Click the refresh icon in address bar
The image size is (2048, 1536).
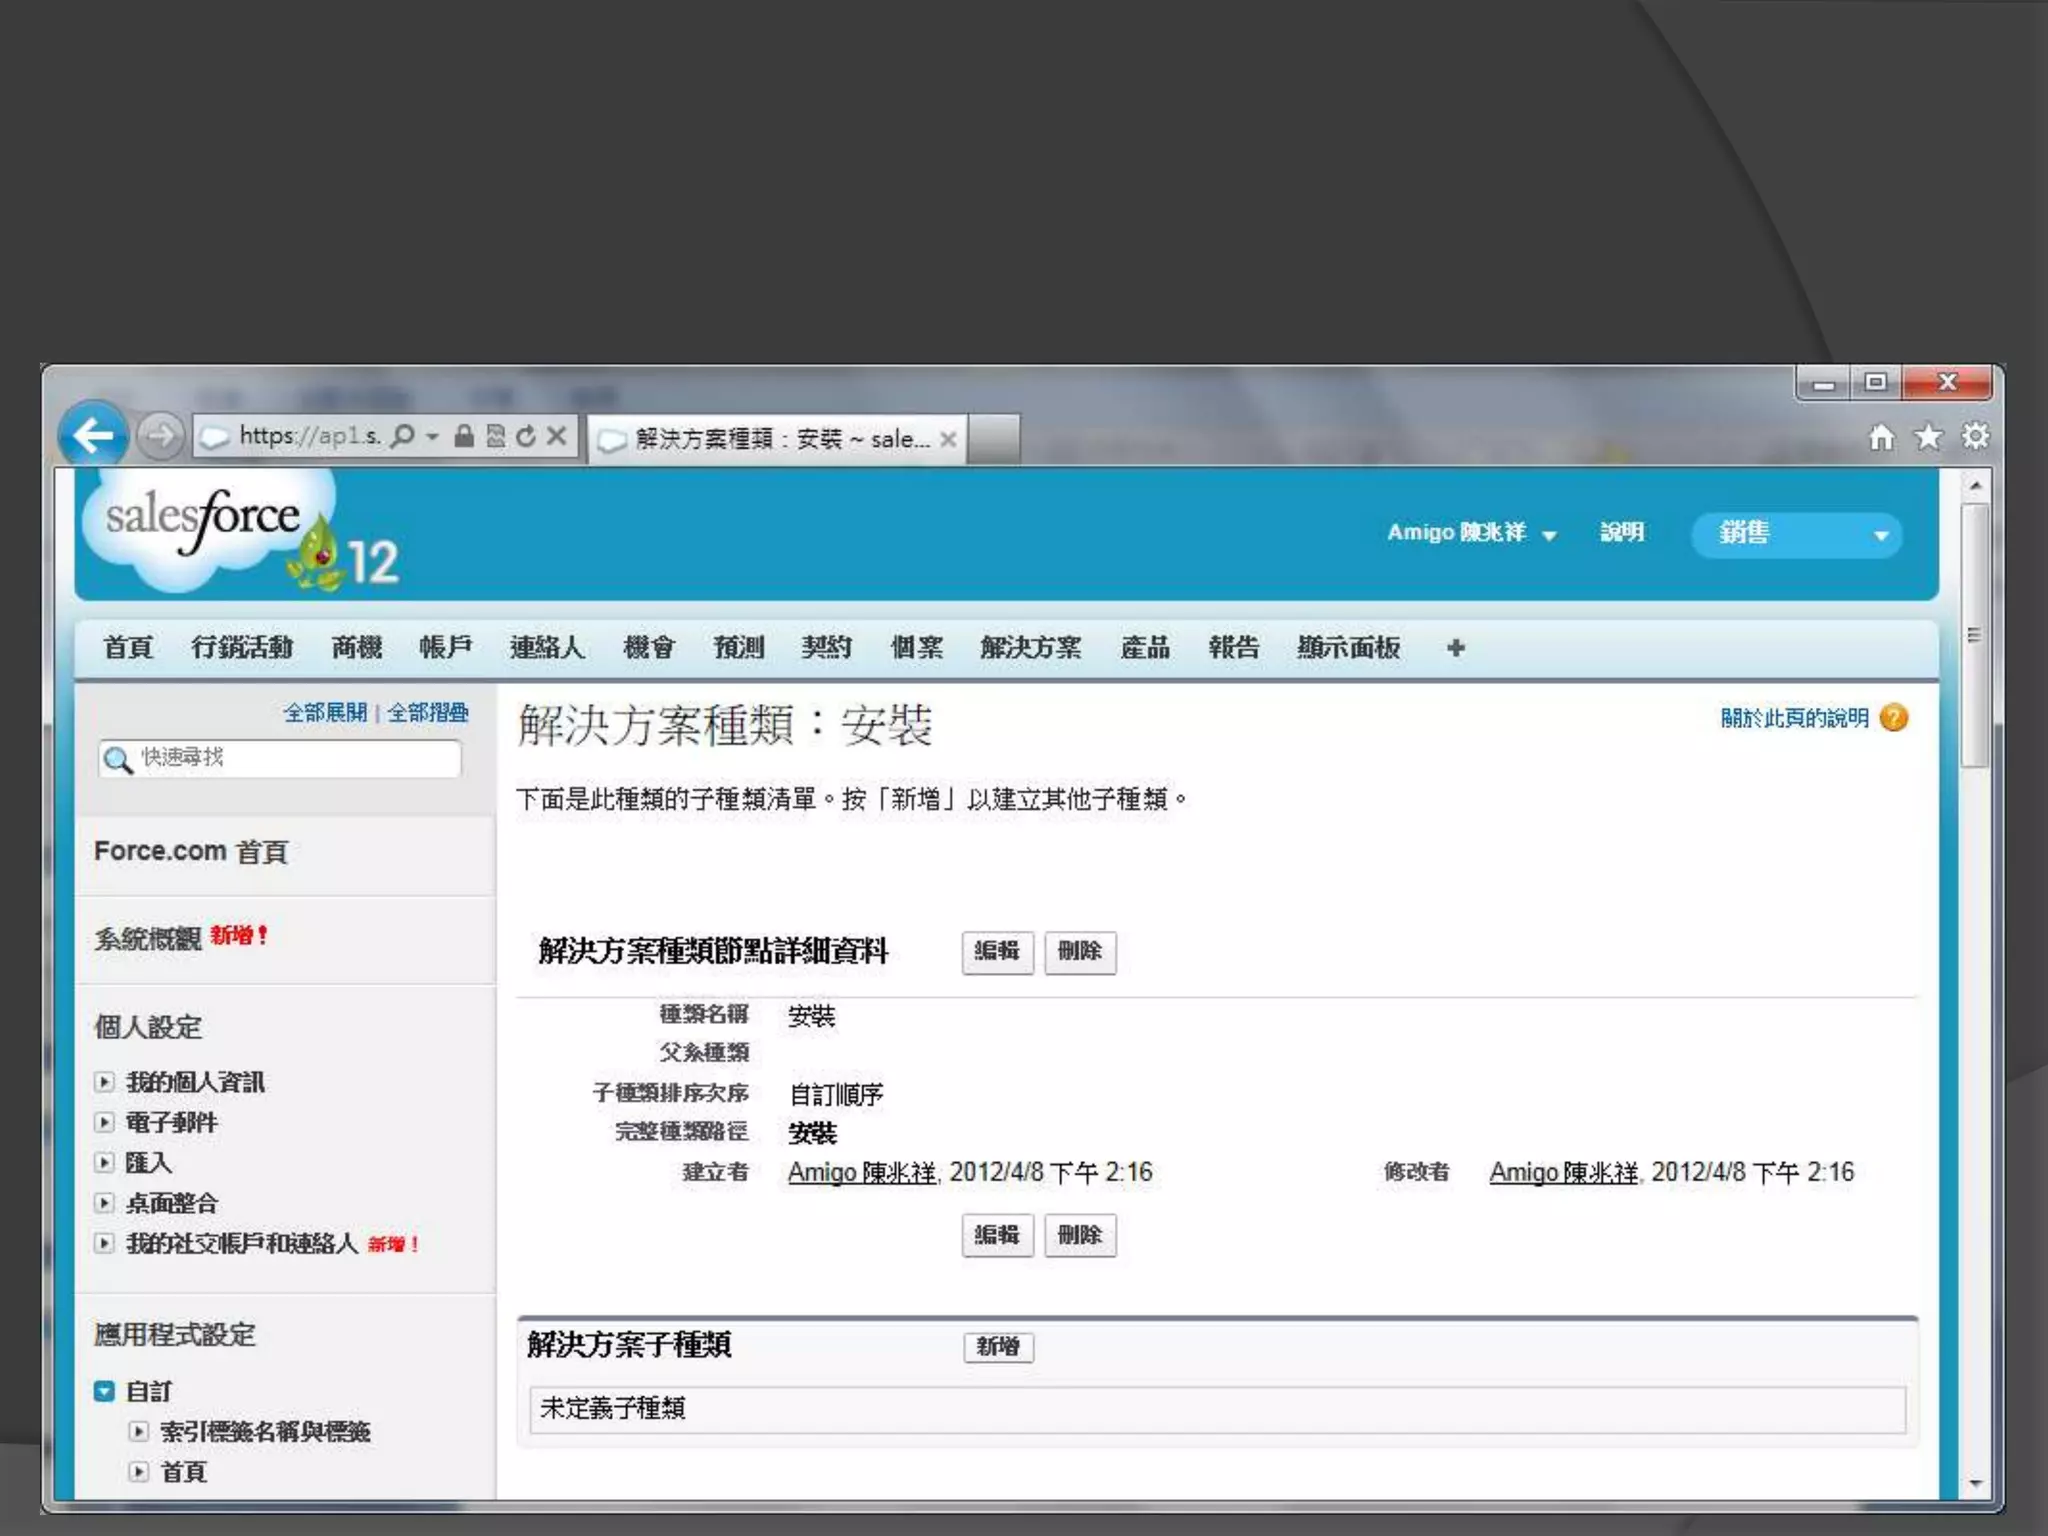[526, 436]
